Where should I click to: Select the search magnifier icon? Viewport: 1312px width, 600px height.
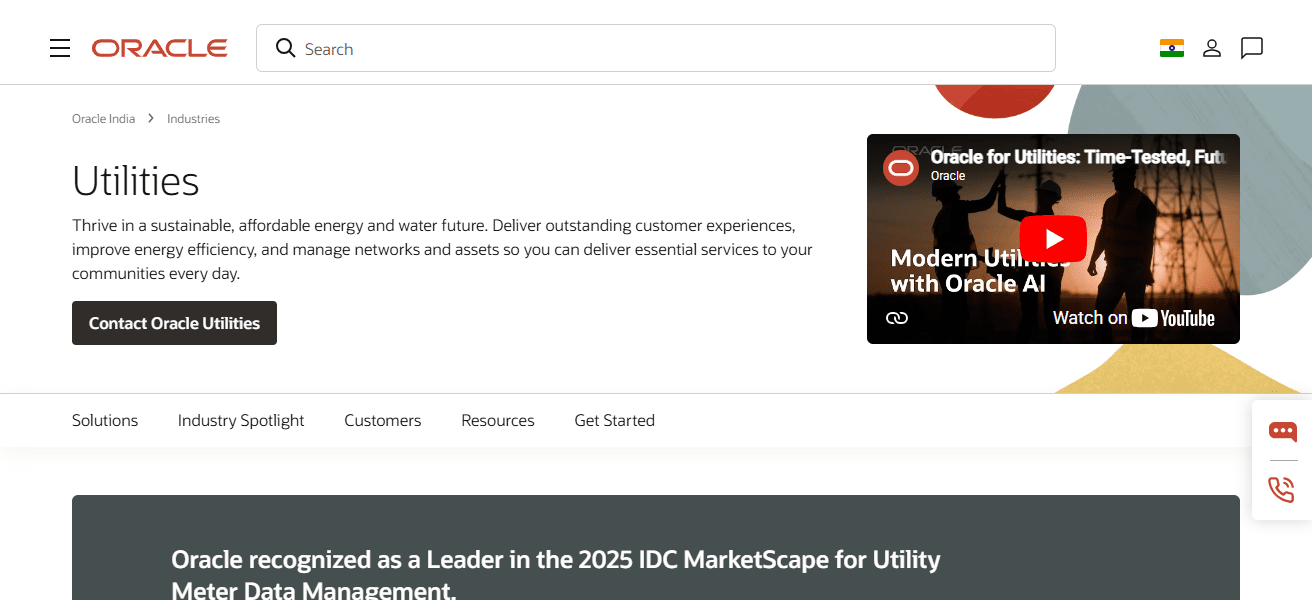[x=286, y=48]
